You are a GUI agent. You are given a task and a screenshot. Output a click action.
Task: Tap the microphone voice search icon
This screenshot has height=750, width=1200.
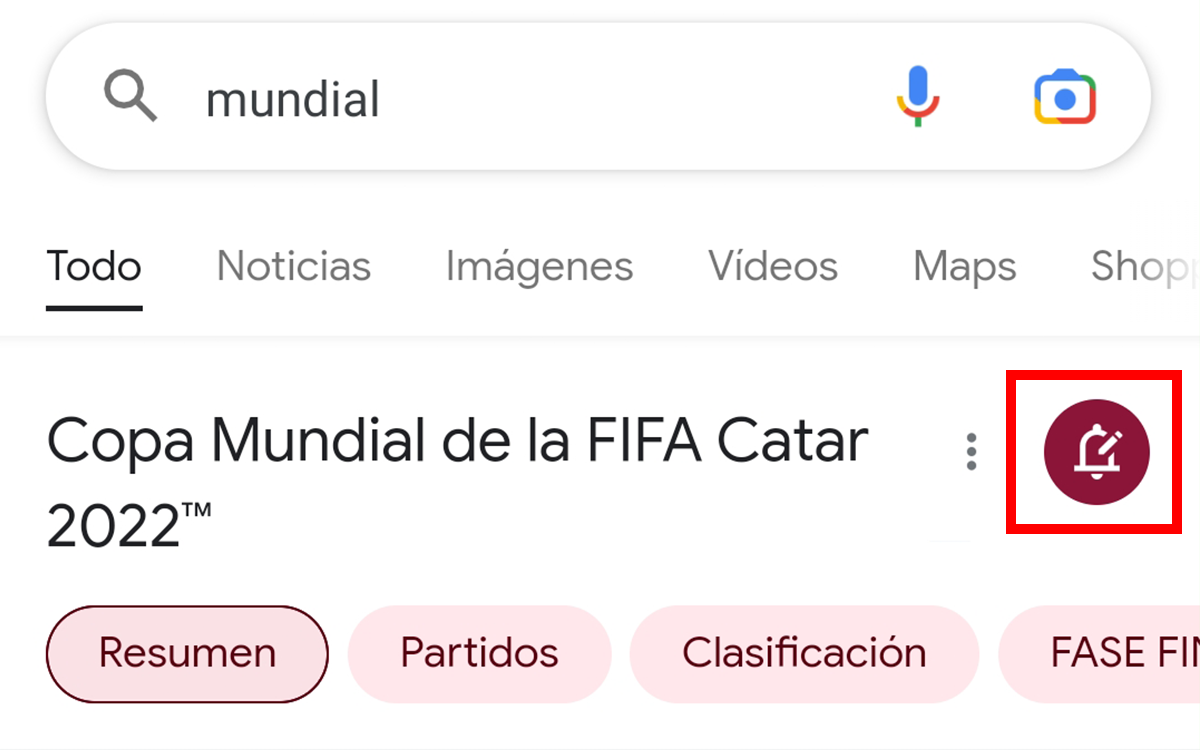(x=916, y=97)
